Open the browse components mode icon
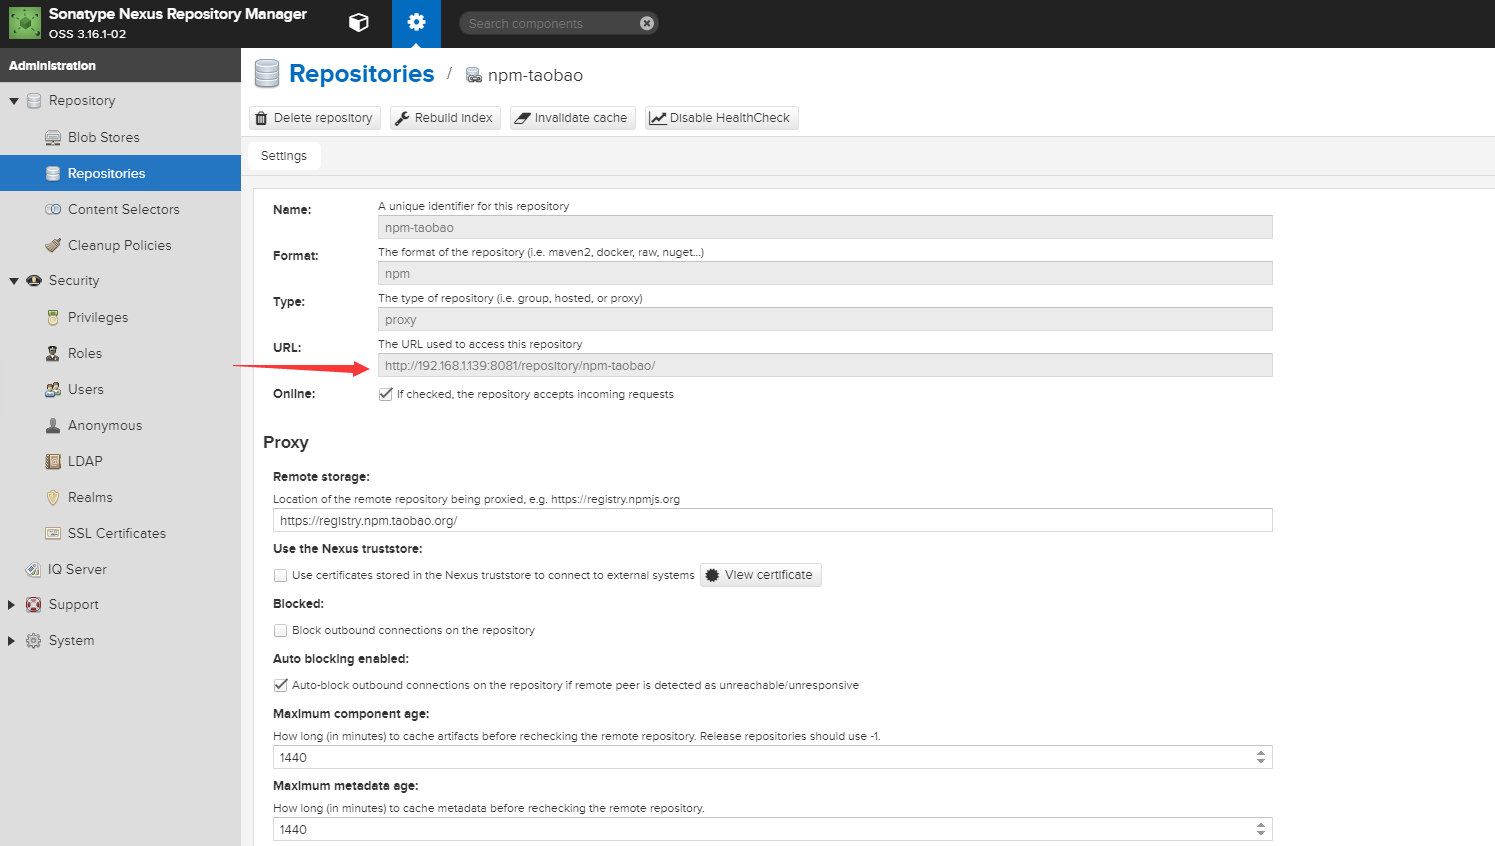 coord(358,23)
